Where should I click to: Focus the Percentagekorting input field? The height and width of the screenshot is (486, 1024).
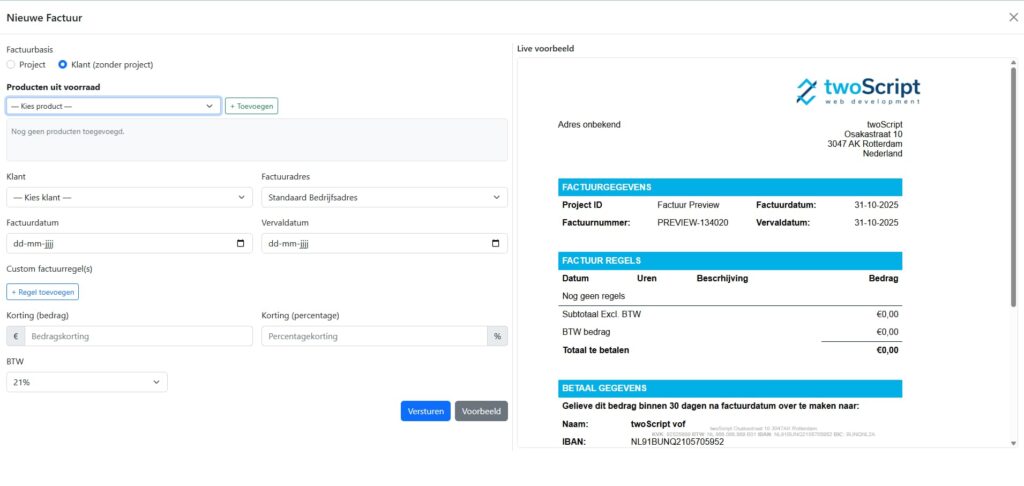pos(374,336)
